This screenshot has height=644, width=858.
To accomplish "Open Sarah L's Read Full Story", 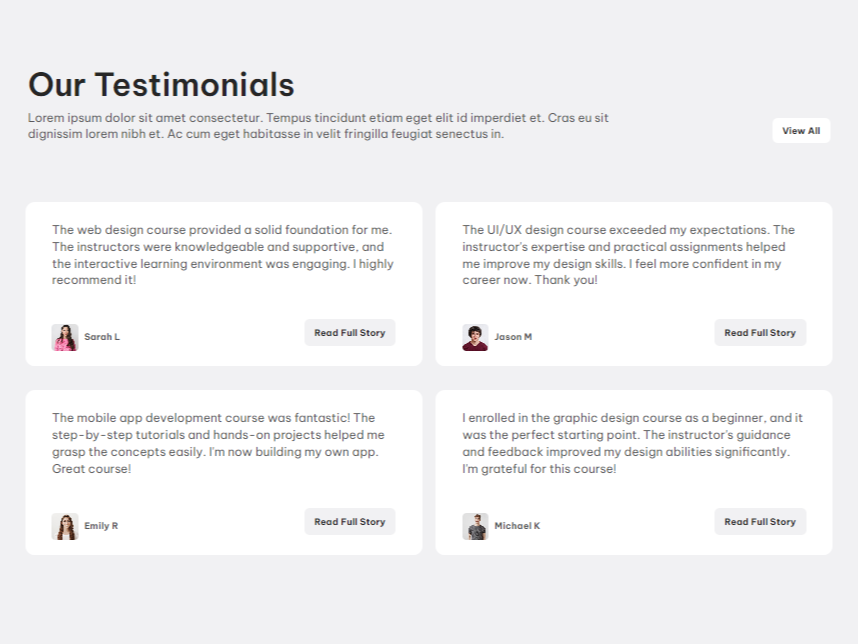I will click(349, 333).
